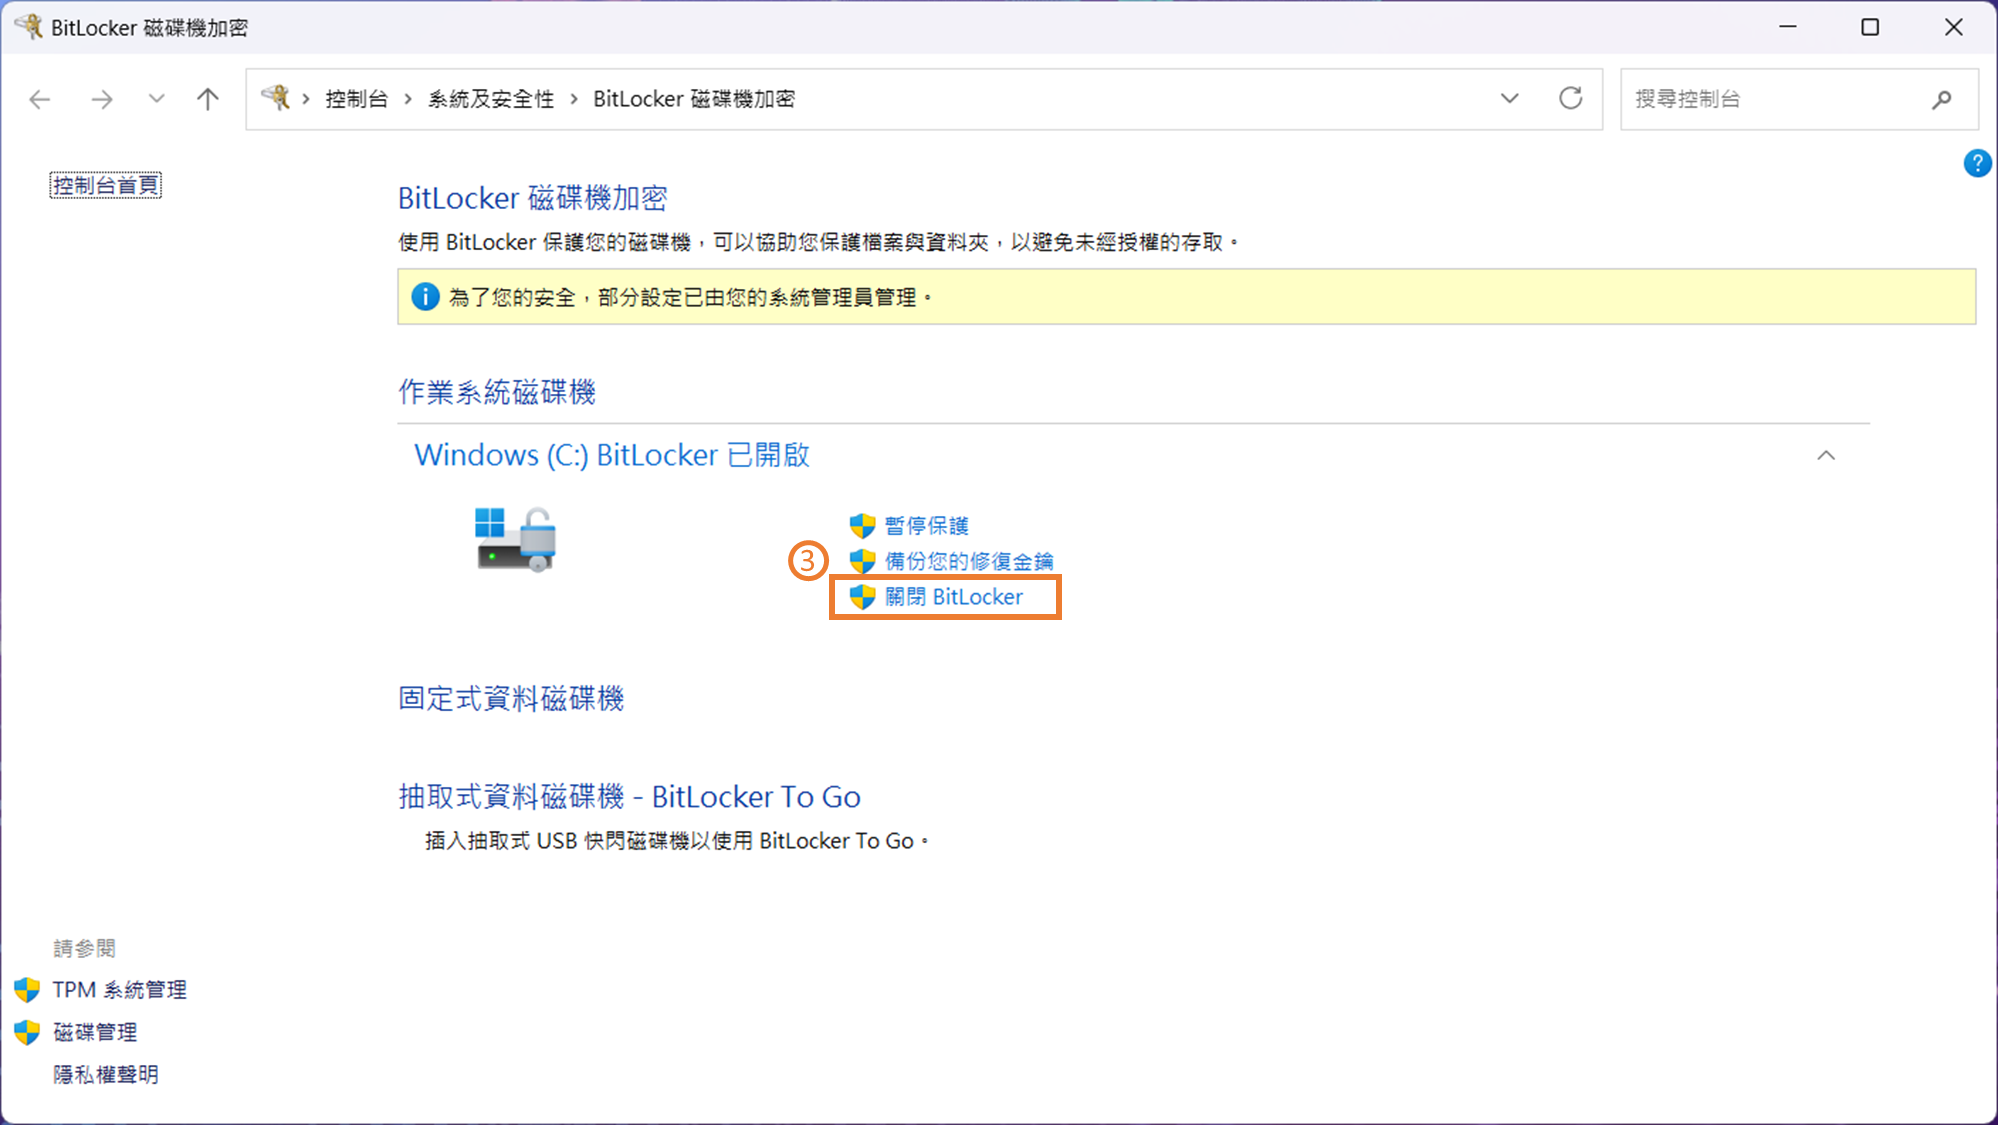
Task: Go up one folder level
Action: [x=207, y=99]
